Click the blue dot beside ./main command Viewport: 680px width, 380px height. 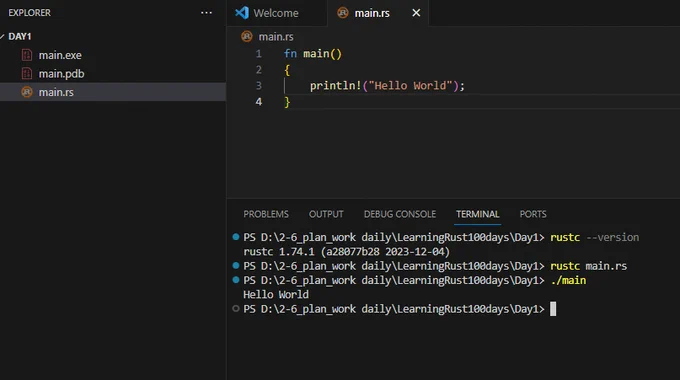pos(235,280)
